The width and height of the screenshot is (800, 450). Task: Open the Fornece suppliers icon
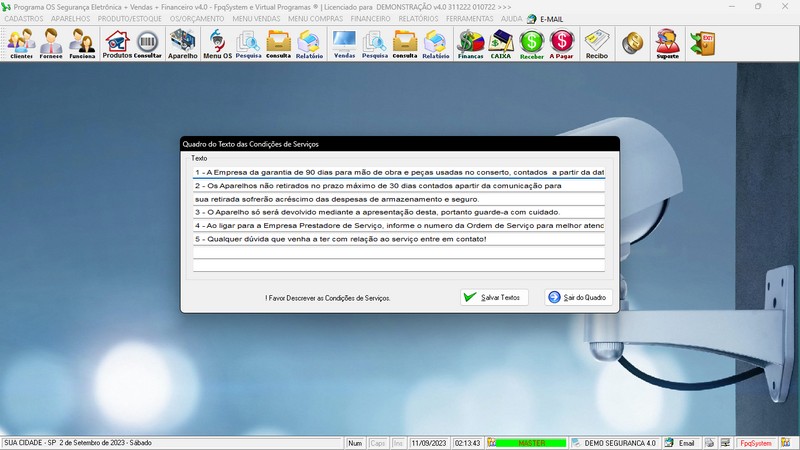(51, 43)
